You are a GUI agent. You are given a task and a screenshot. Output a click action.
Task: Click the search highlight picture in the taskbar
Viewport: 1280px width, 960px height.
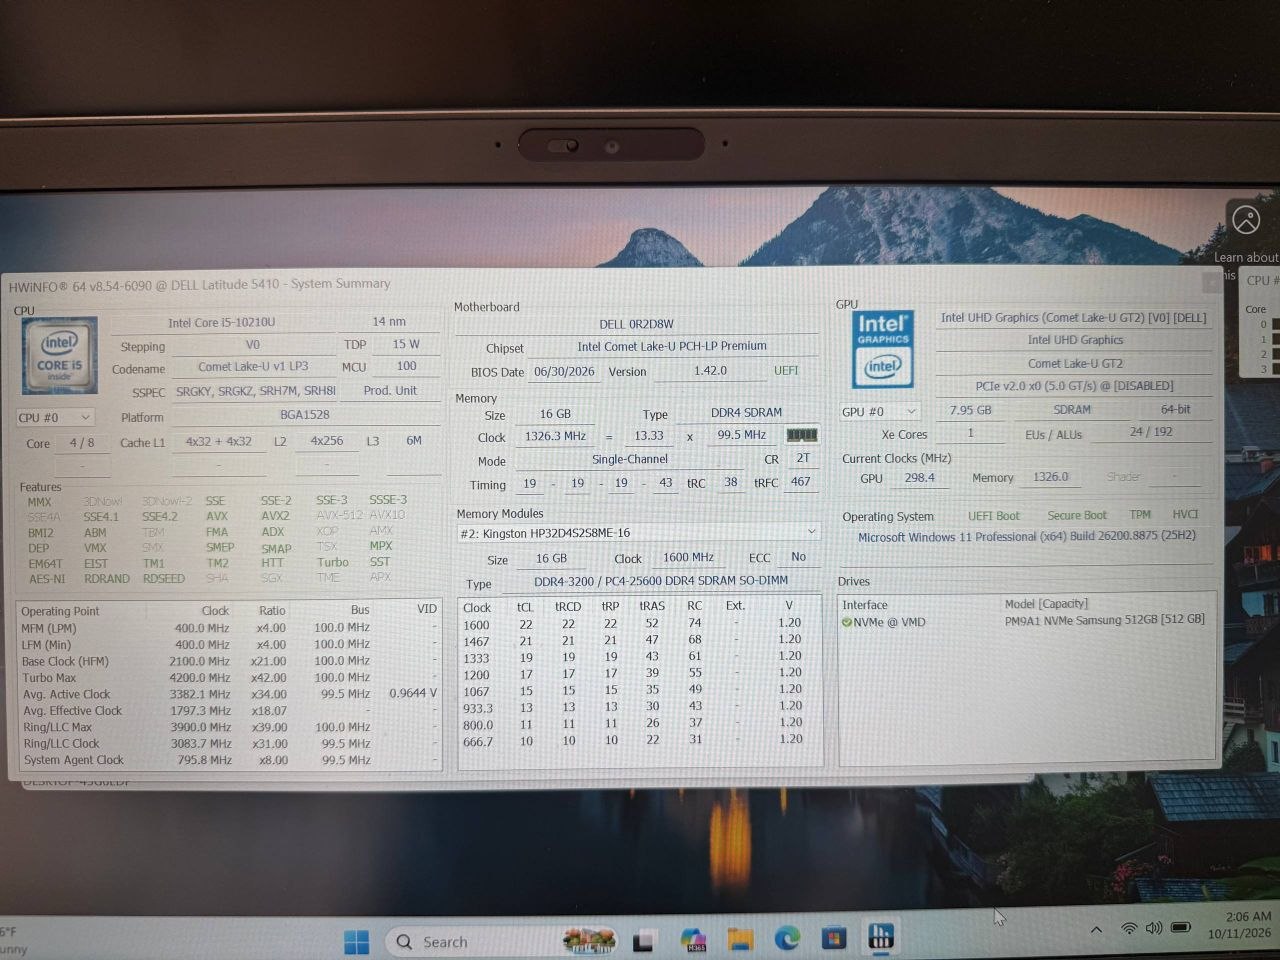pos(588,941)
